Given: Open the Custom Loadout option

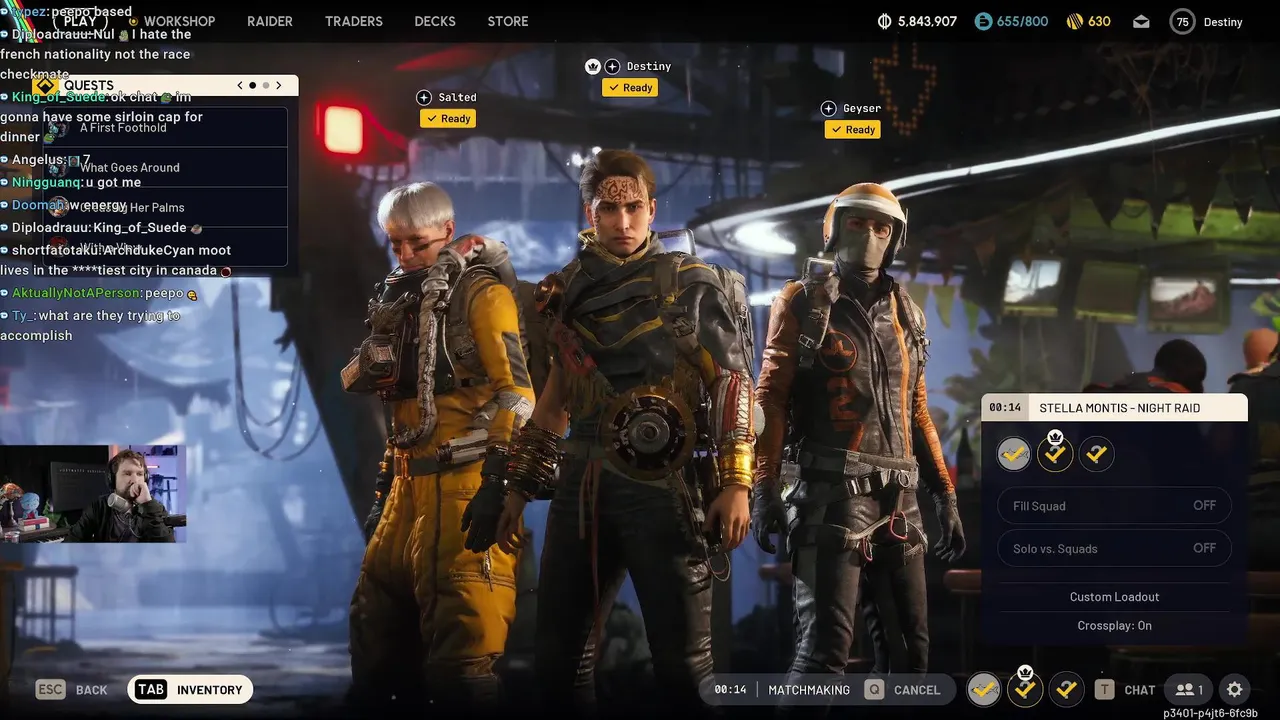Looking at the screenshot, I should pos(1114,597).
